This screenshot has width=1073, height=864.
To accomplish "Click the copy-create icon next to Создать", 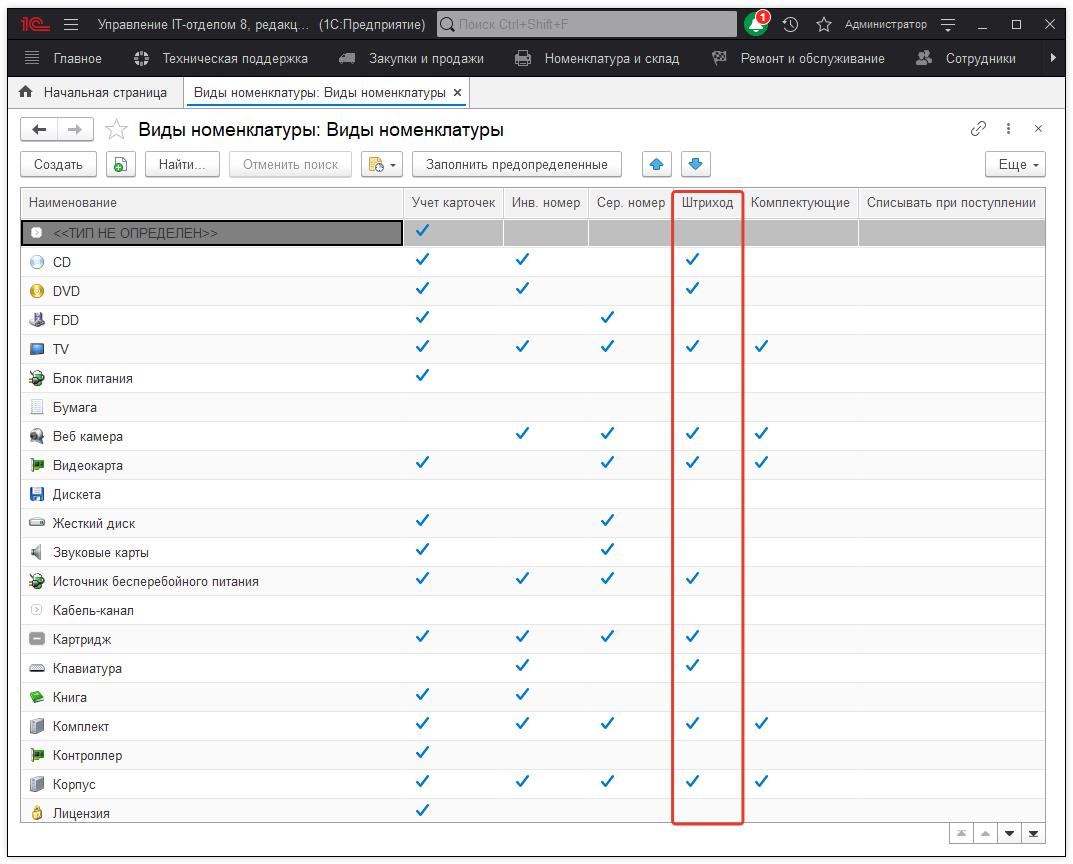I will click(120, 164).
